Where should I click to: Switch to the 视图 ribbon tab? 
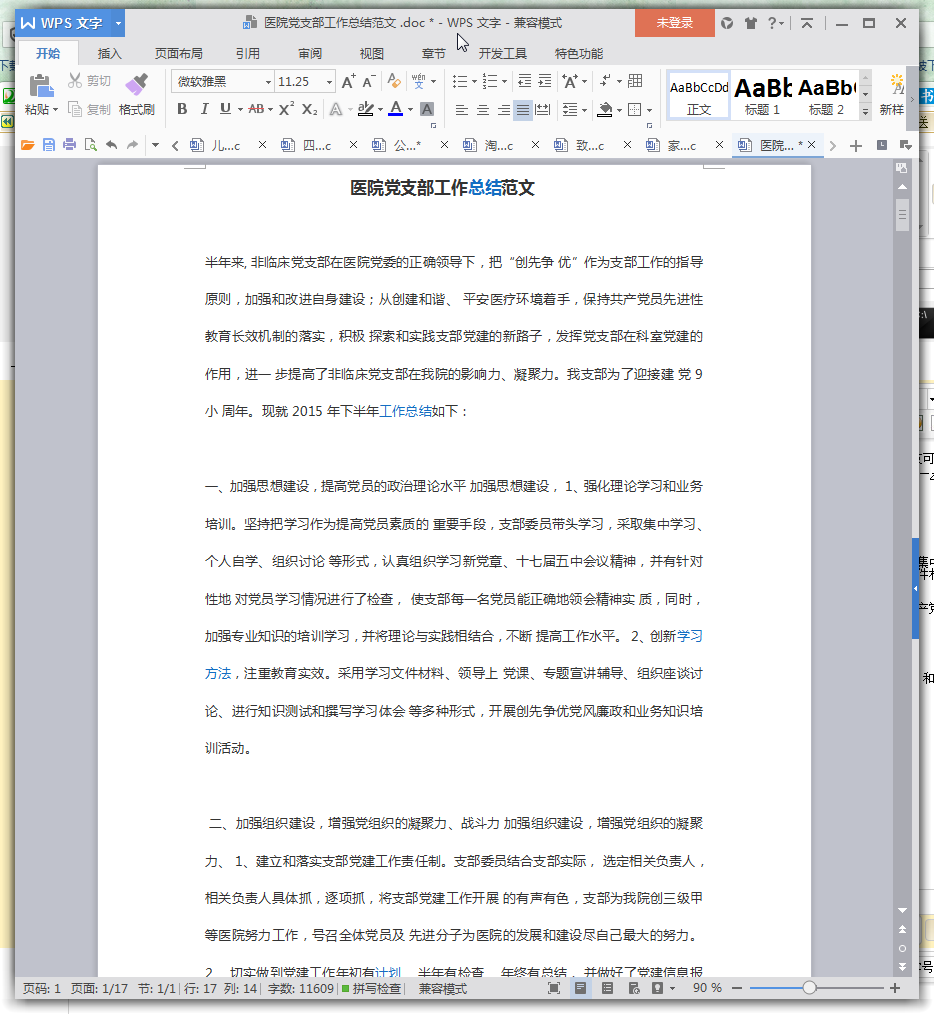pyautogui.click(x=372, y=54)
